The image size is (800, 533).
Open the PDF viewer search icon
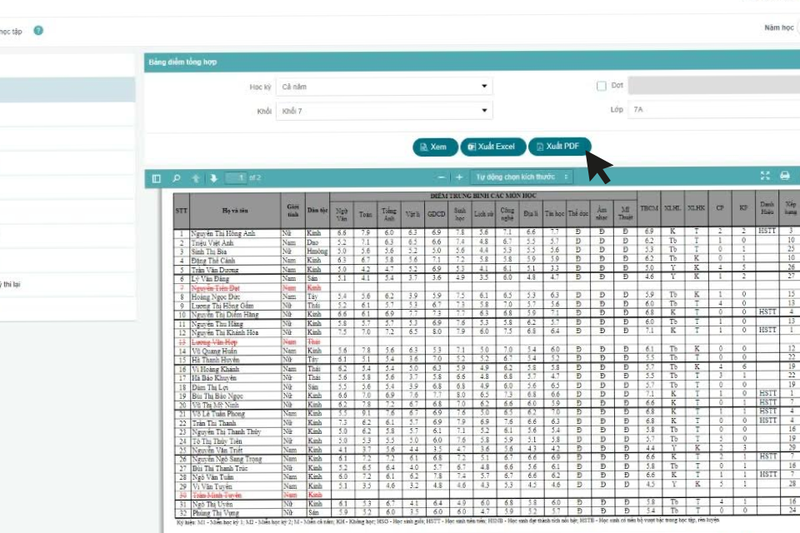tap(177, 179)
